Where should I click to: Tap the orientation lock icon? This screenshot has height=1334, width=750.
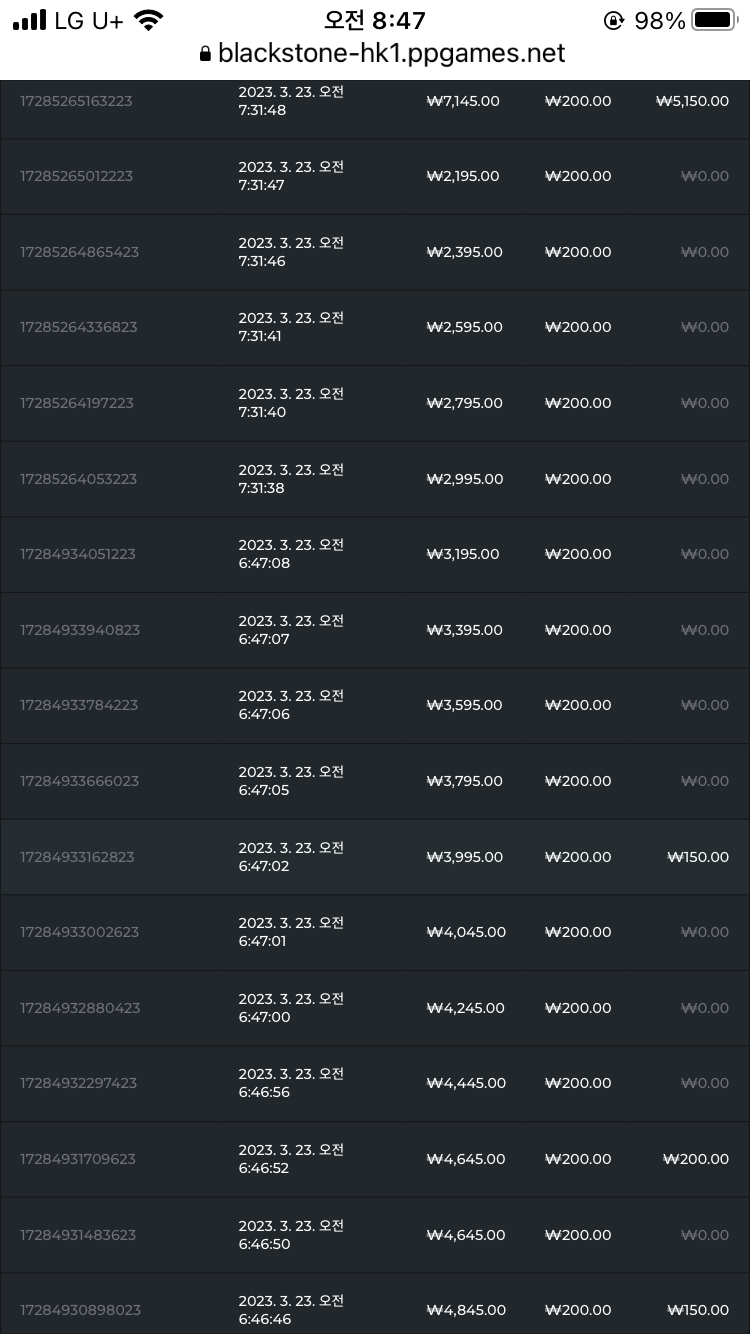(614, 20)
